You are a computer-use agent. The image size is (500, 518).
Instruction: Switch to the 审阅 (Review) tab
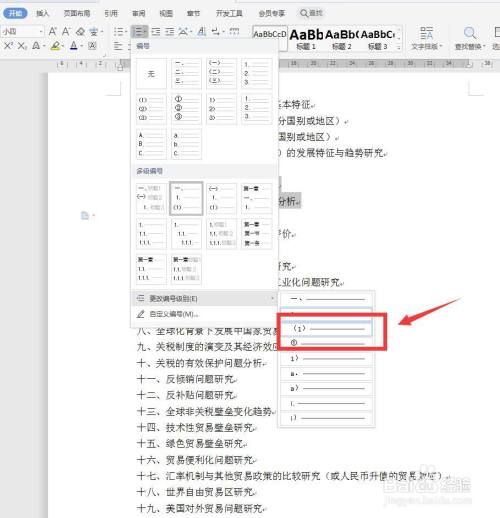click(139, 13)
